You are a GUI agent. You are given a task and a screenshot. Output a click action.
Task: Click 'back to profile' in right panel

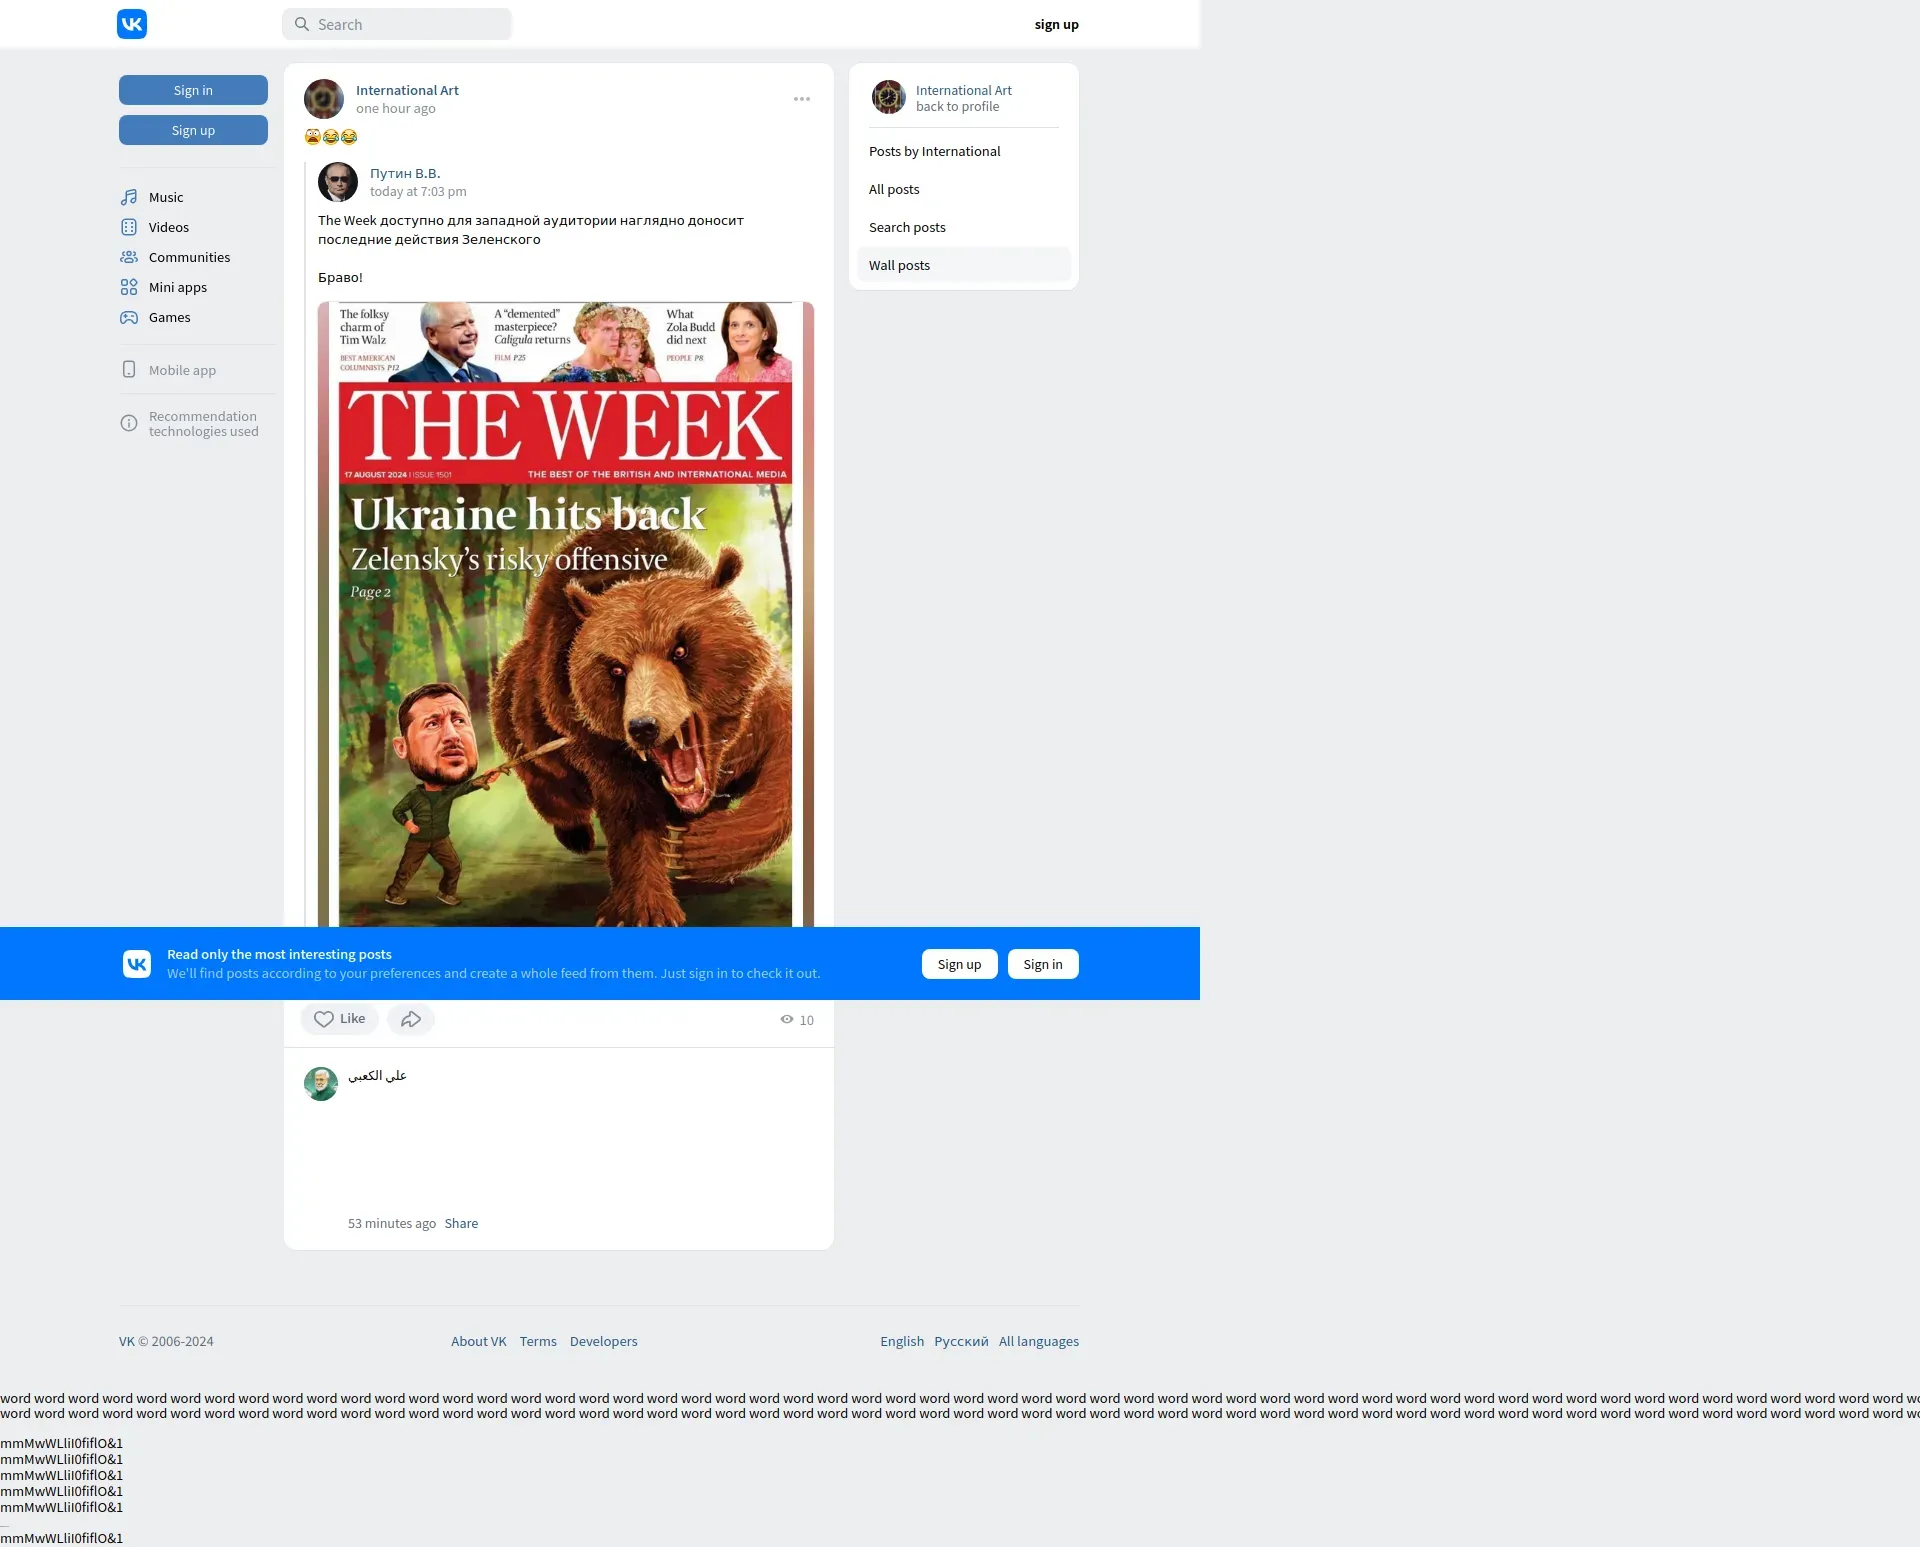[957, 106]
